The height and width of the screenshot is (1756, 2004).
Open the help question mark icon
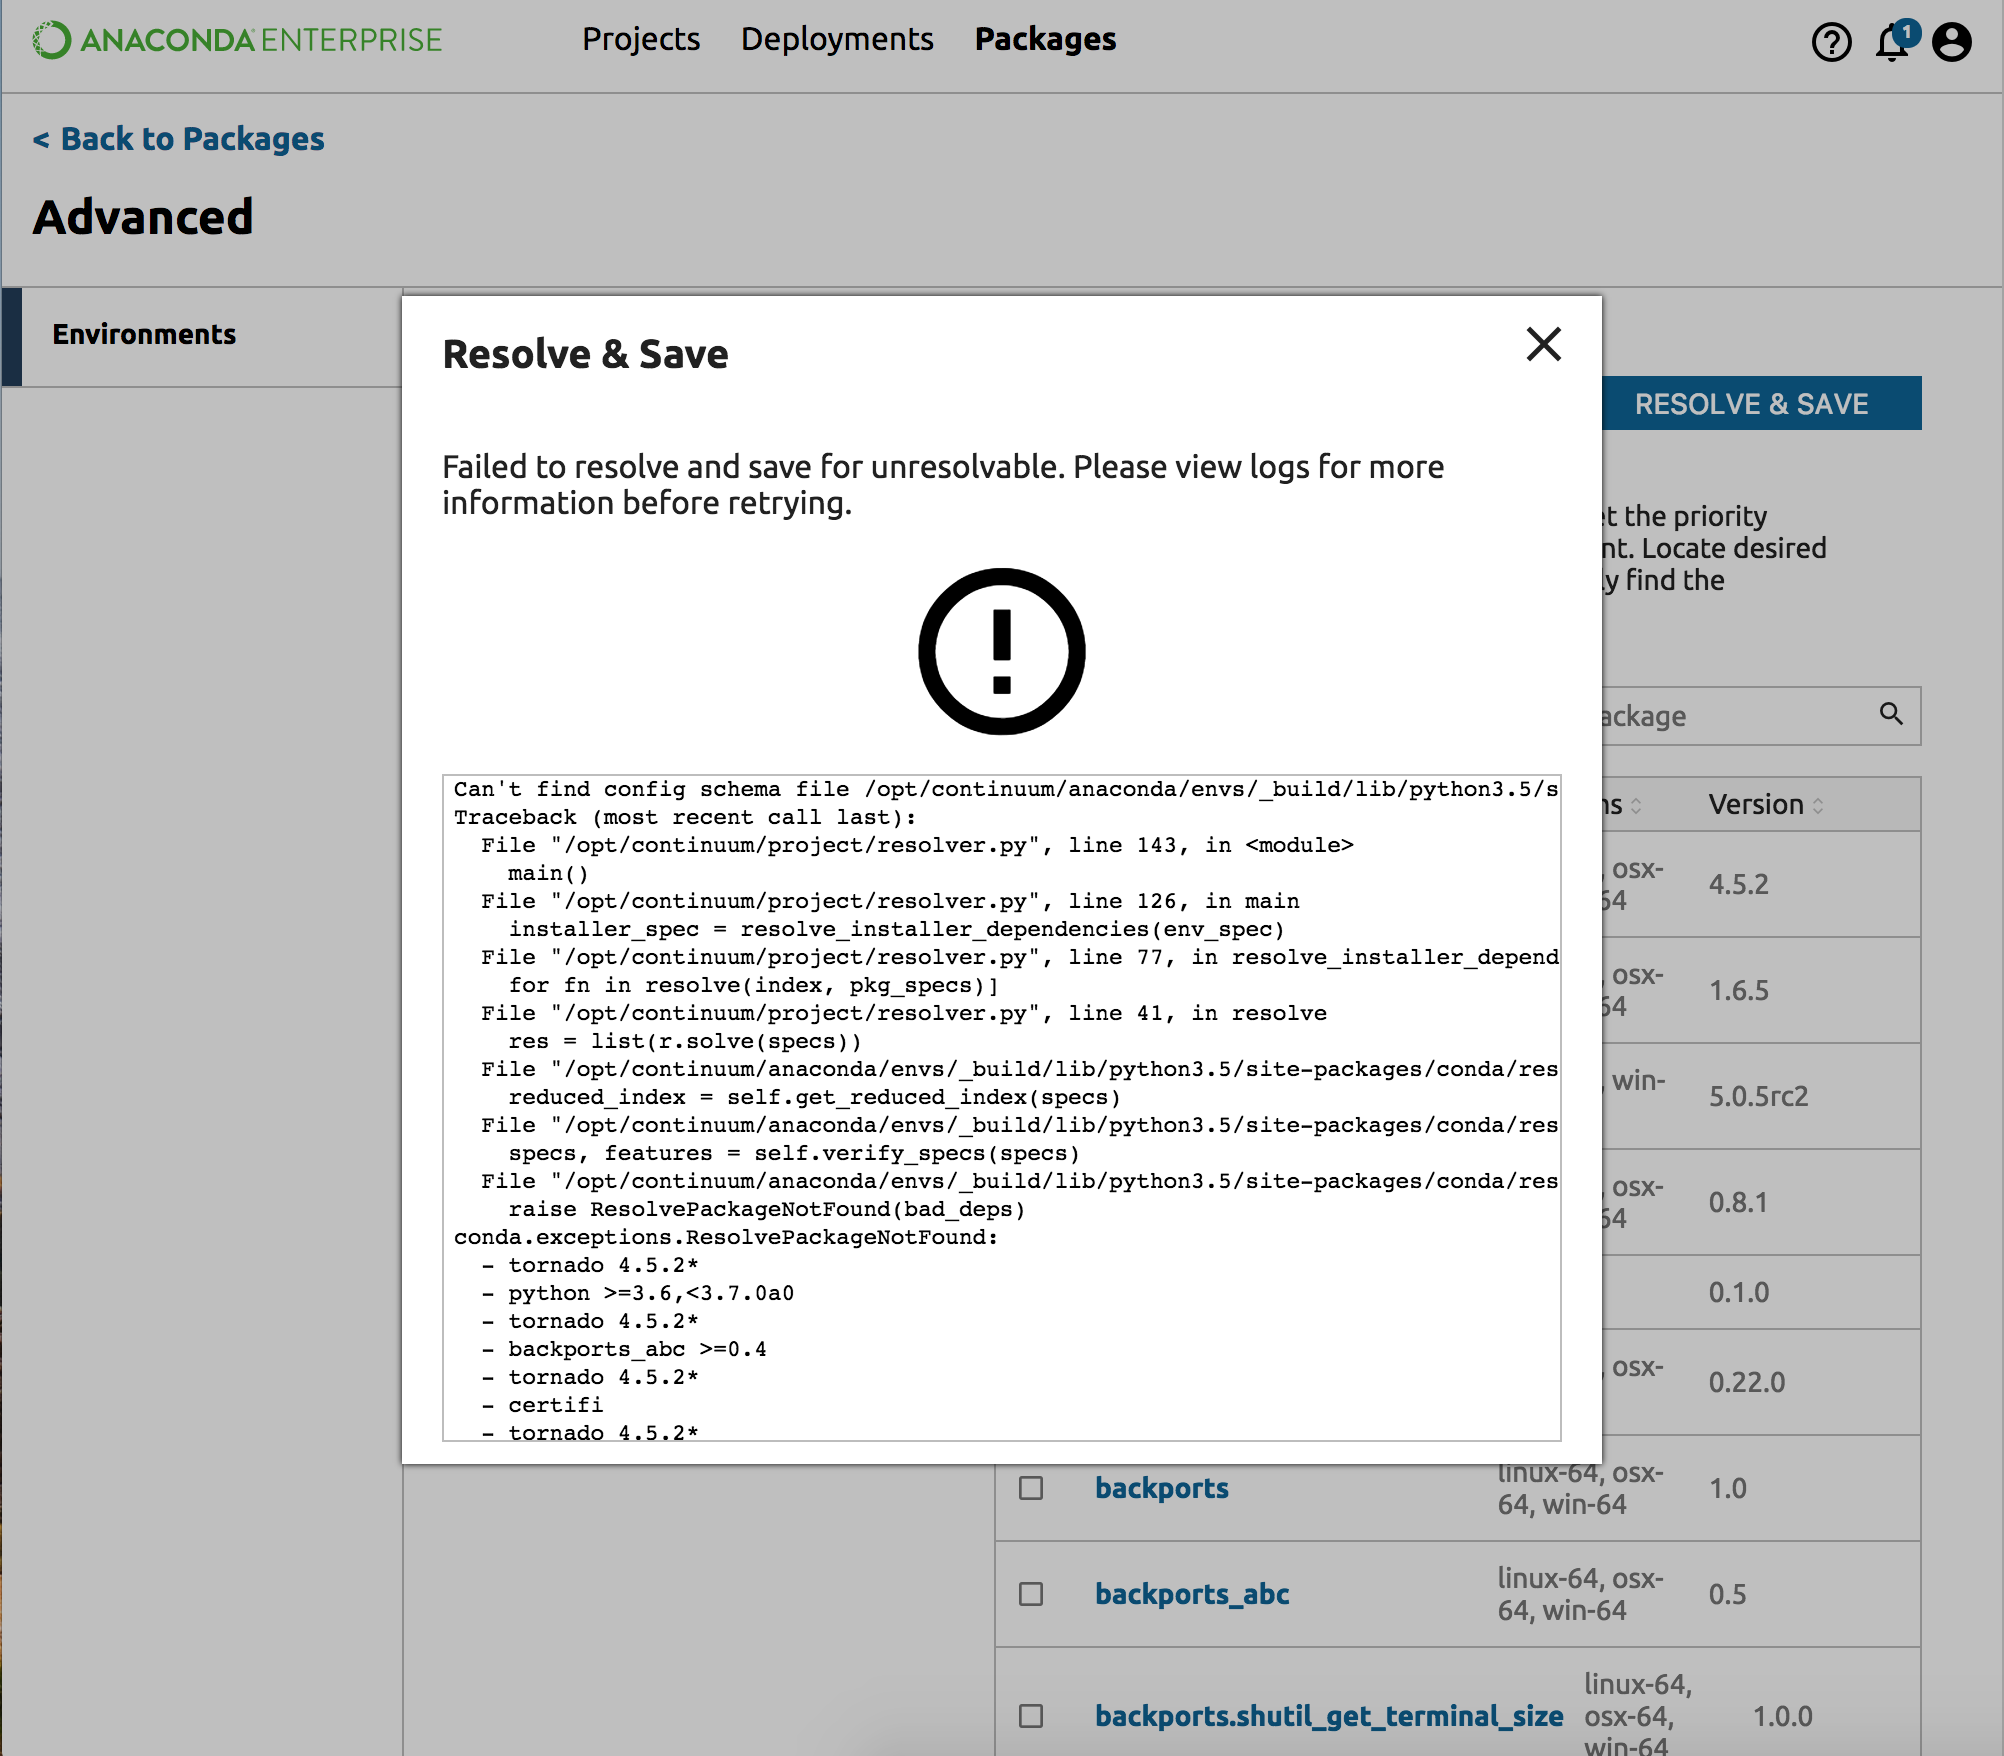coord(1831,42)
